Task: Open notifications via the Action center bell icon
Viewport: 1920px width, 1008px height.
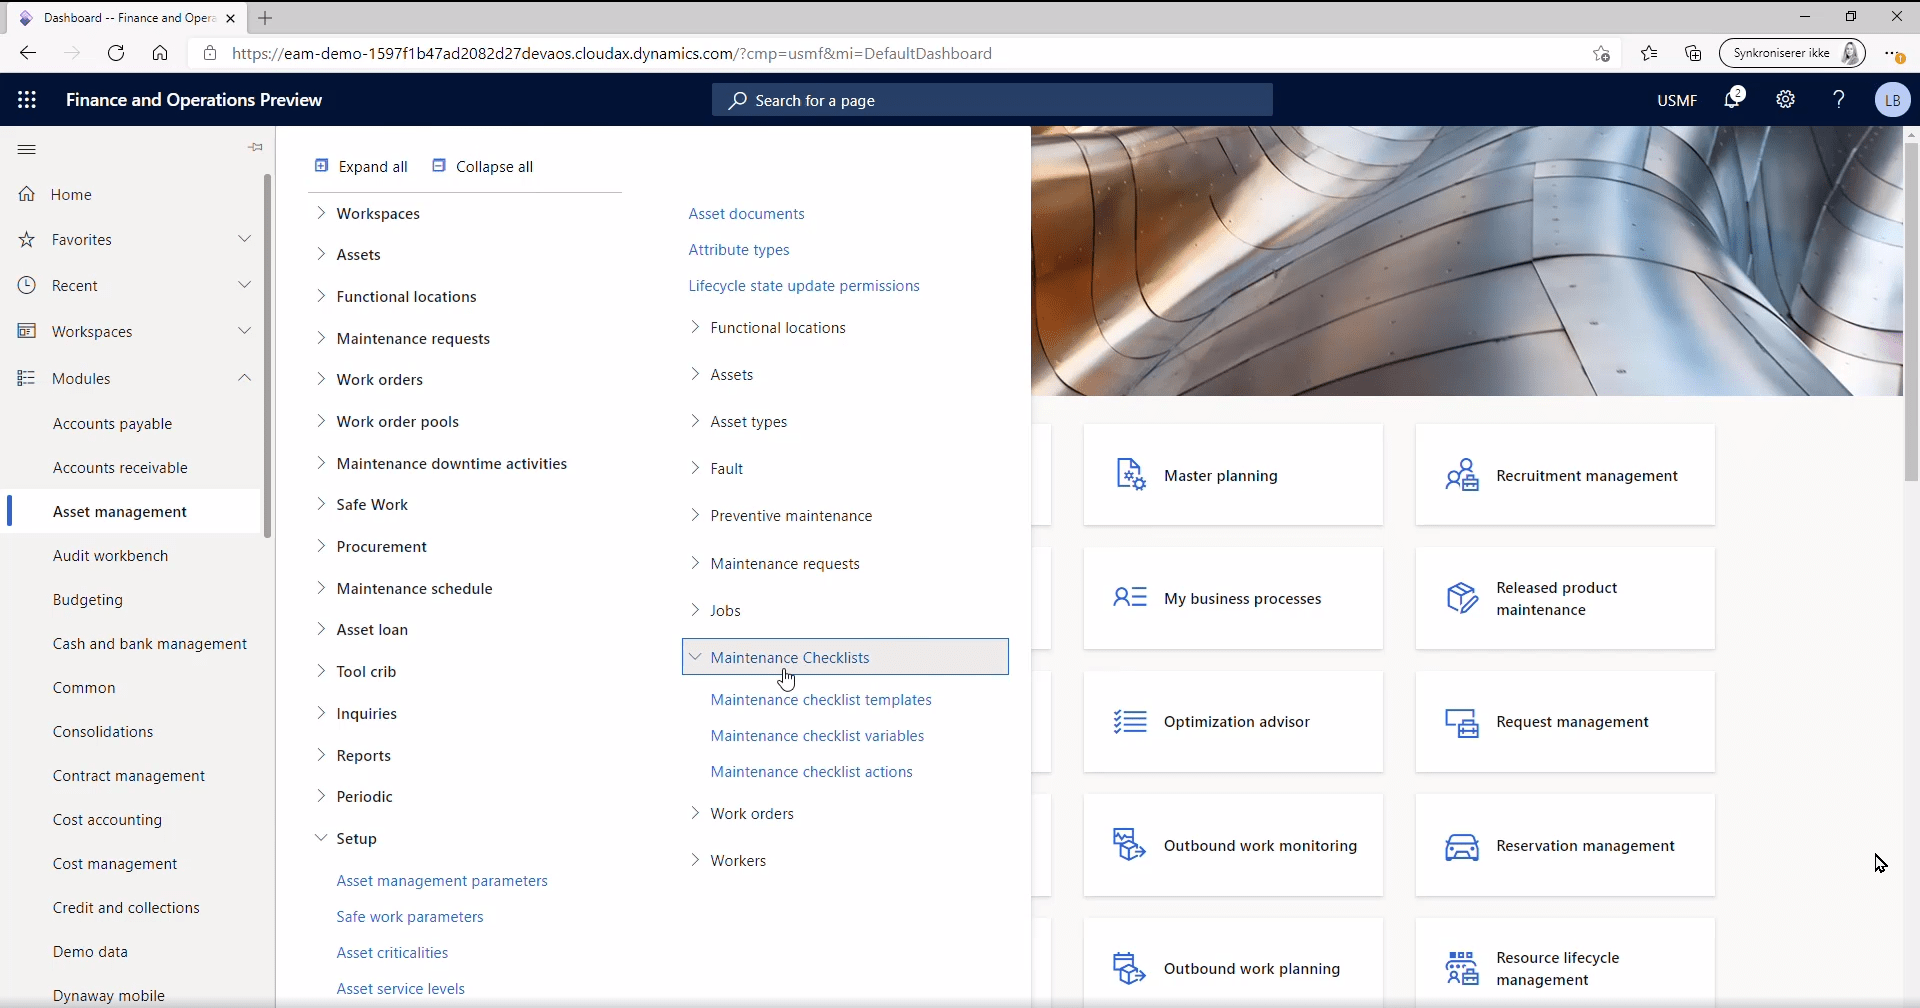Action: [1734, 99]
